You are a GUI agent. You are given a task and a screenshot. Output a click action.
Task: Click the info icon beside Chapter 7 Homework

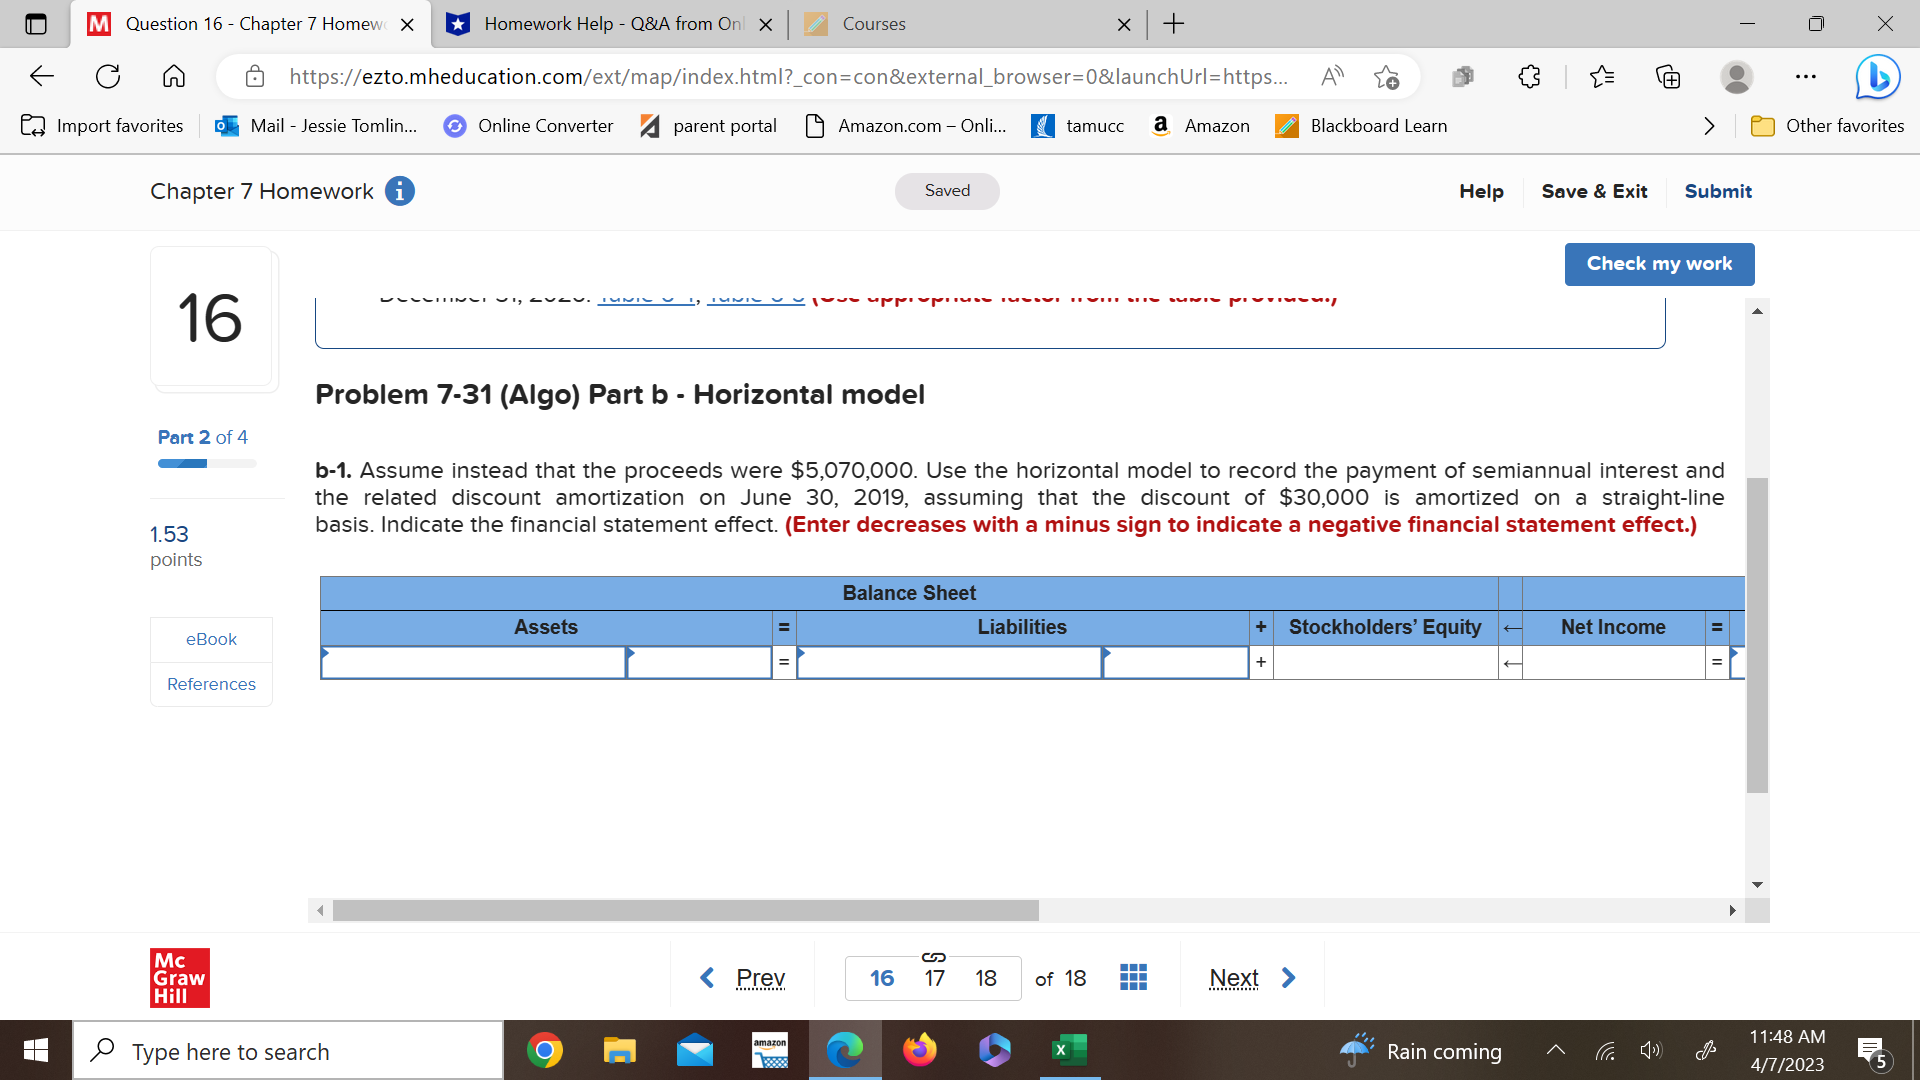tap(399, 191)
